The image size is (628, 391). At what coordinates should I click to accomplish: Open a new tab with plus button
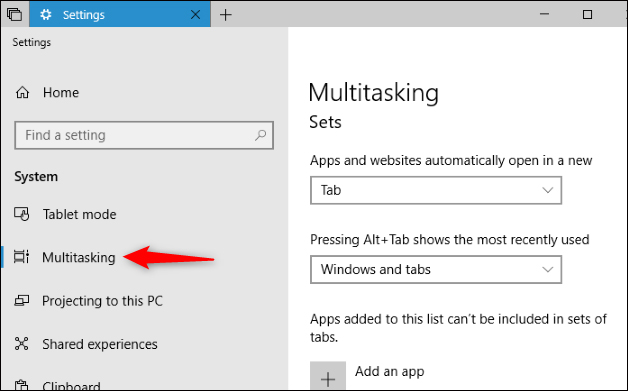point(226,15)
